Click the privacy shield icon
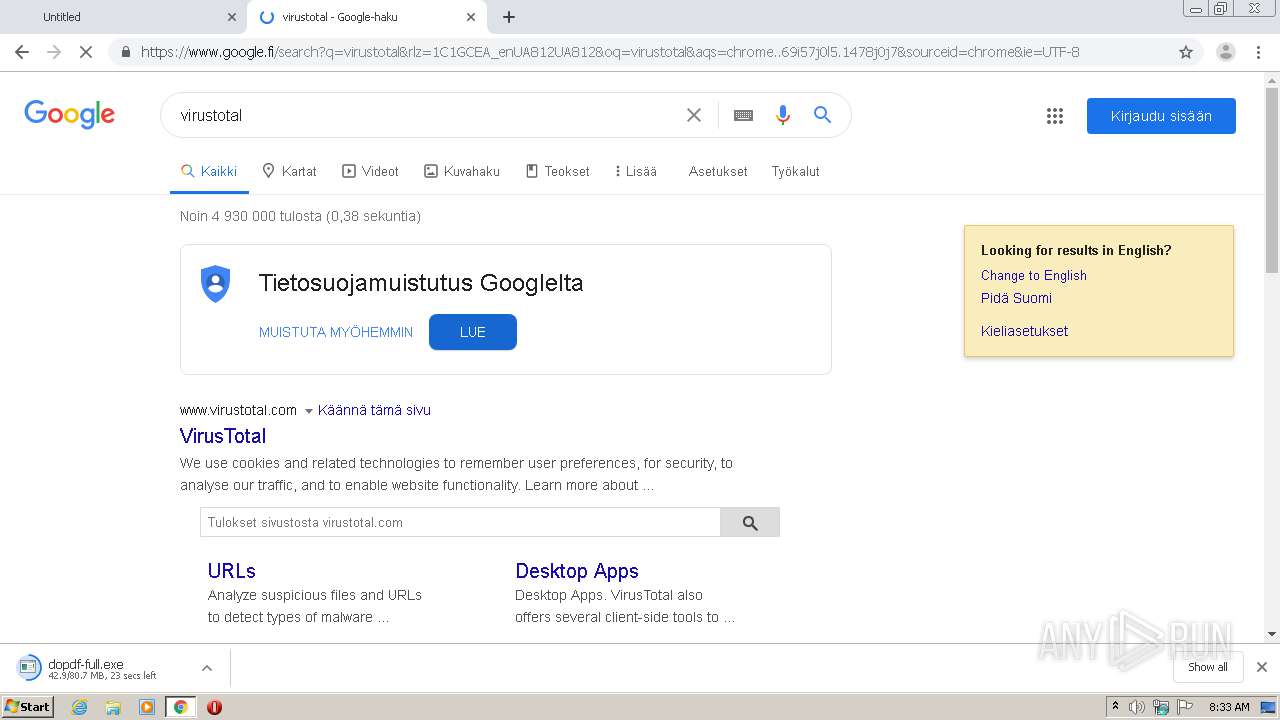This screenshot has width=1280, height=720. pos(215,284)
